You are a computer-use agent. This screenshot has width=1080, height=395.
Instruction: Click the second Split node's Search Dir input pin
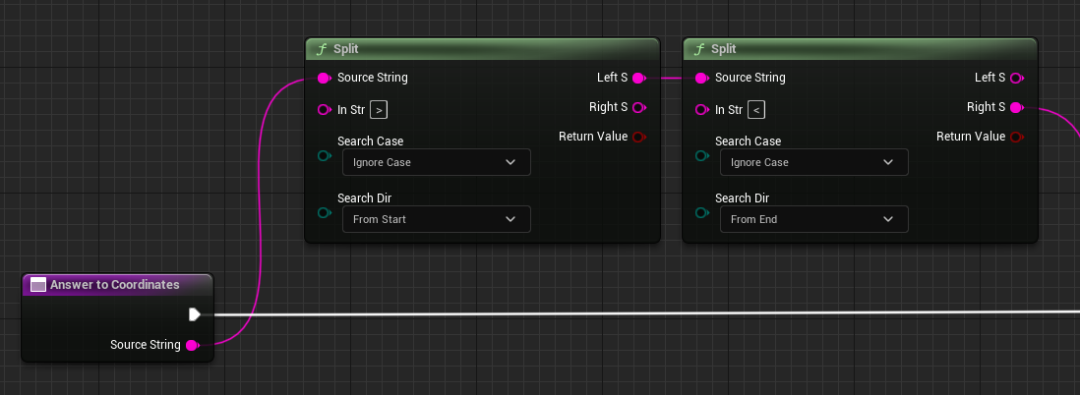pos(701,213)
